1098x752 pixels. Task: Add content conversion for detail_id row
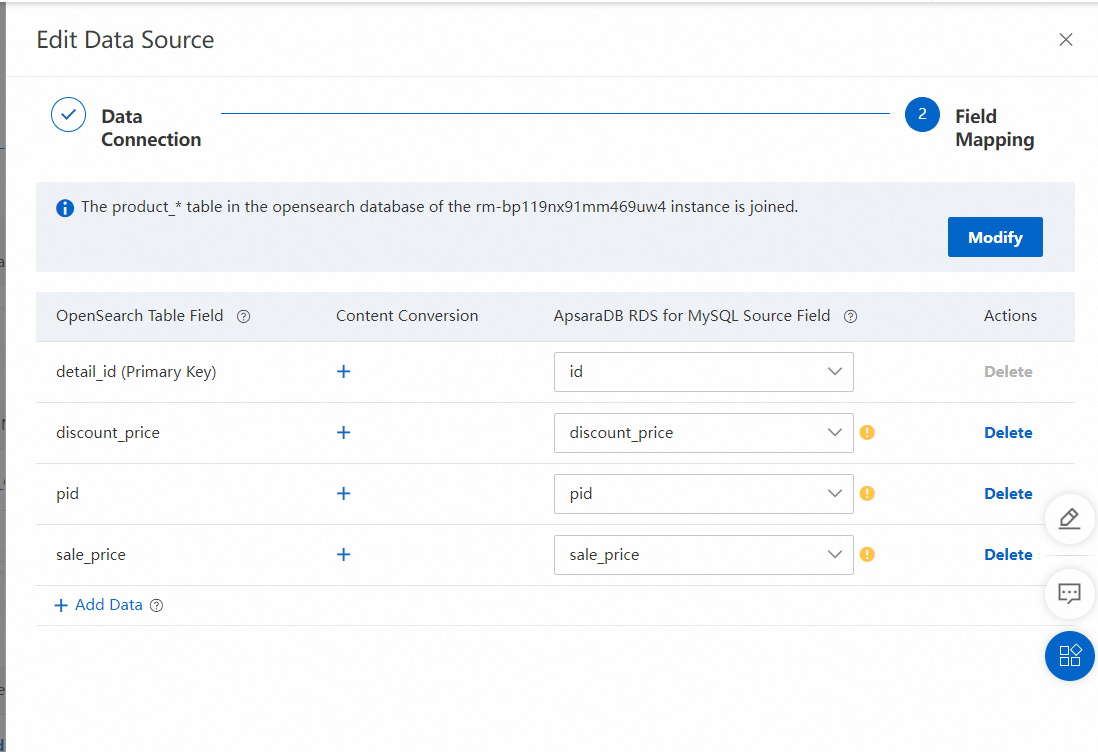(x=343, y=372)
